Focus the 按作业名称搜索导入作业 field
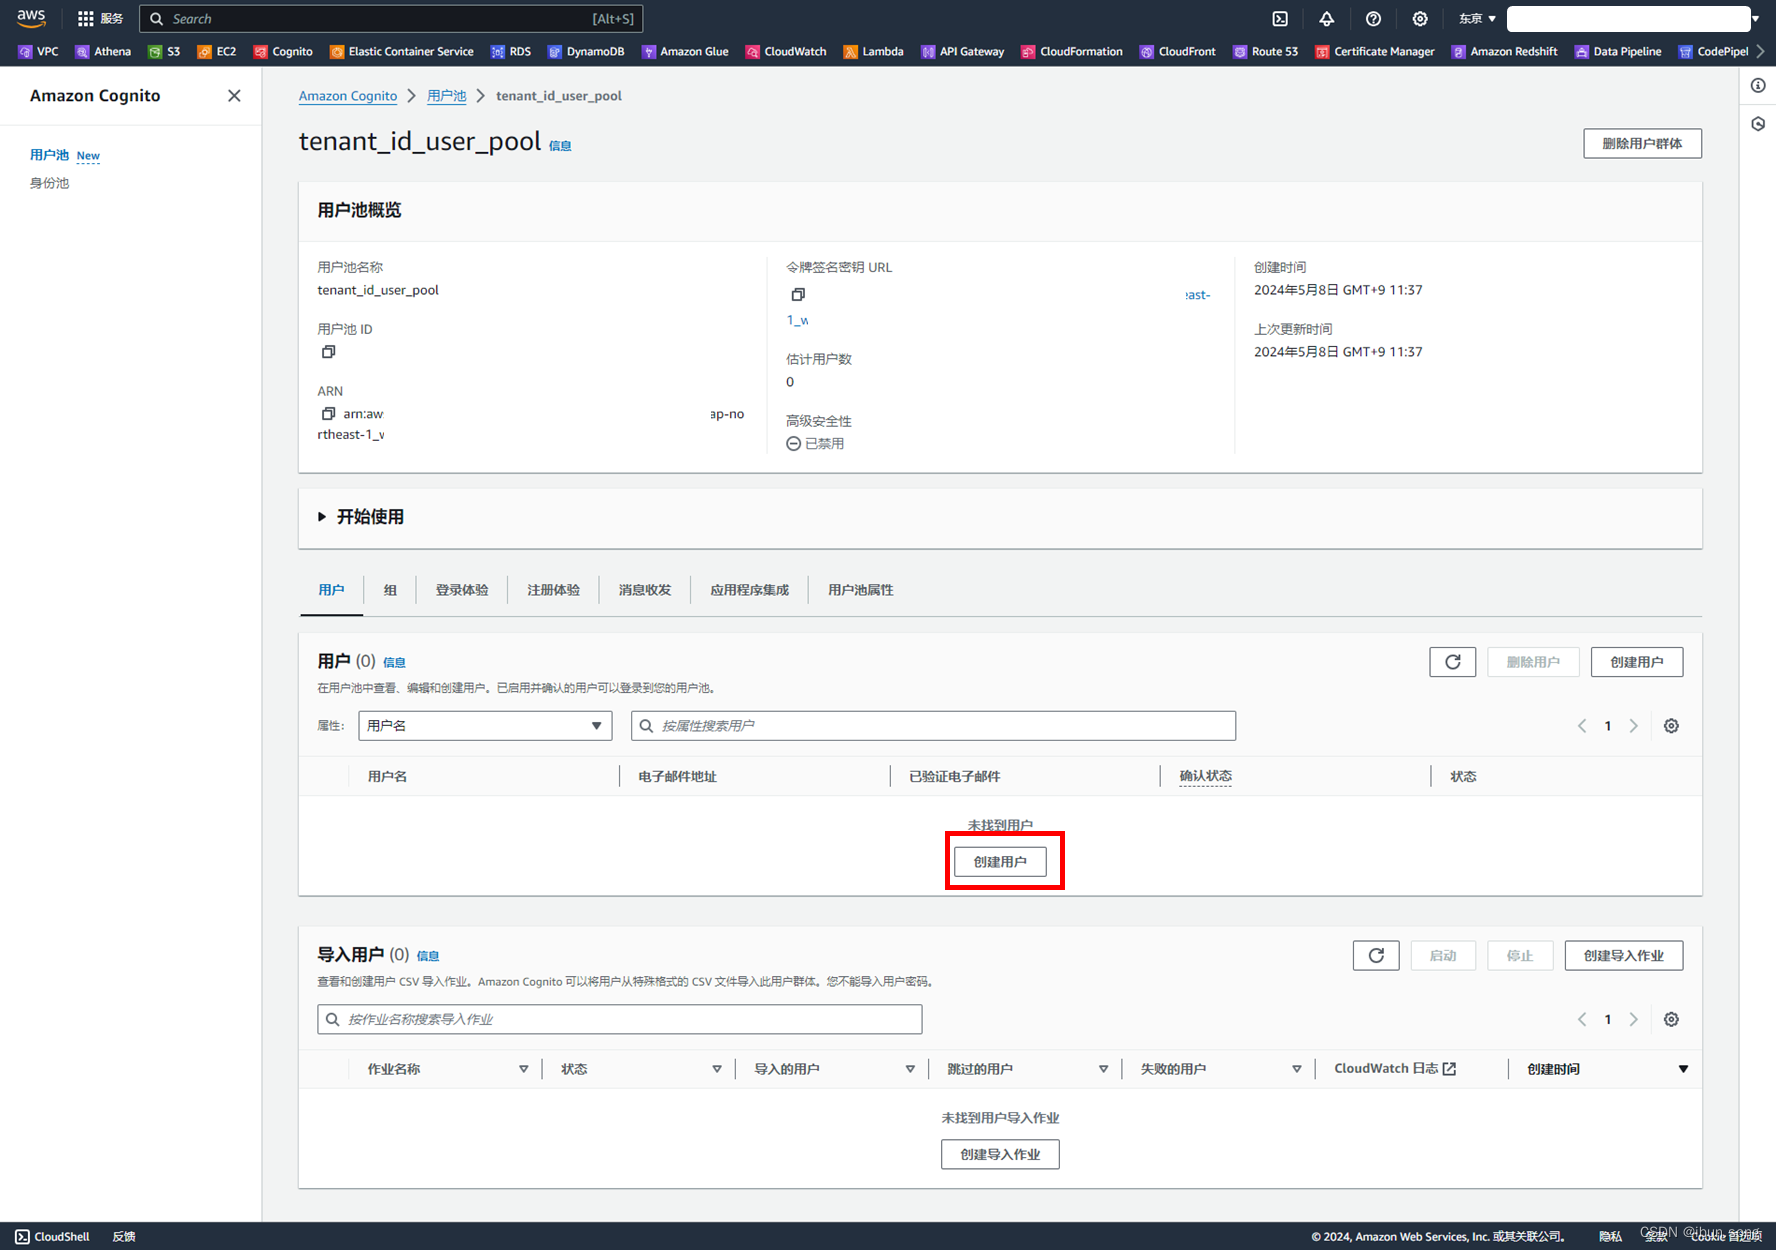Image resolution: width=1776 pixels, height=1250 pixels. pos(620,1019)
